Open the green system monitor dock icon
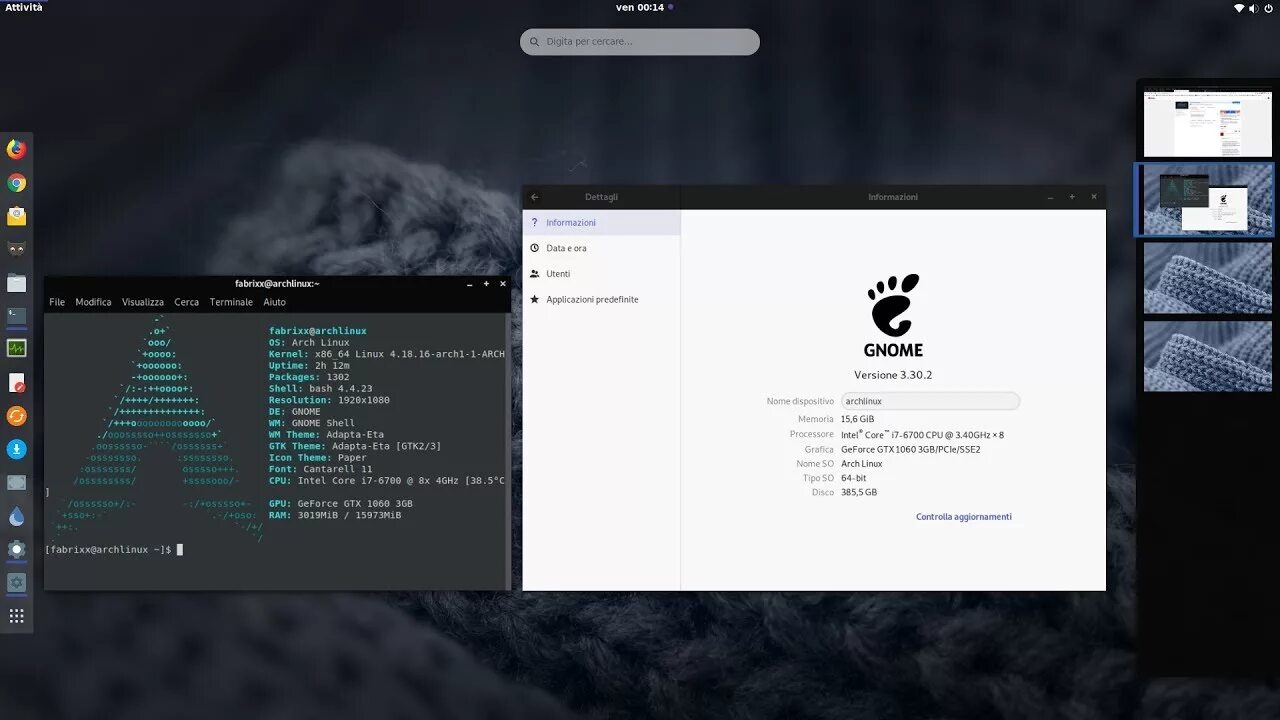This screenshot has height=720, width=1280. coord(16,349)
